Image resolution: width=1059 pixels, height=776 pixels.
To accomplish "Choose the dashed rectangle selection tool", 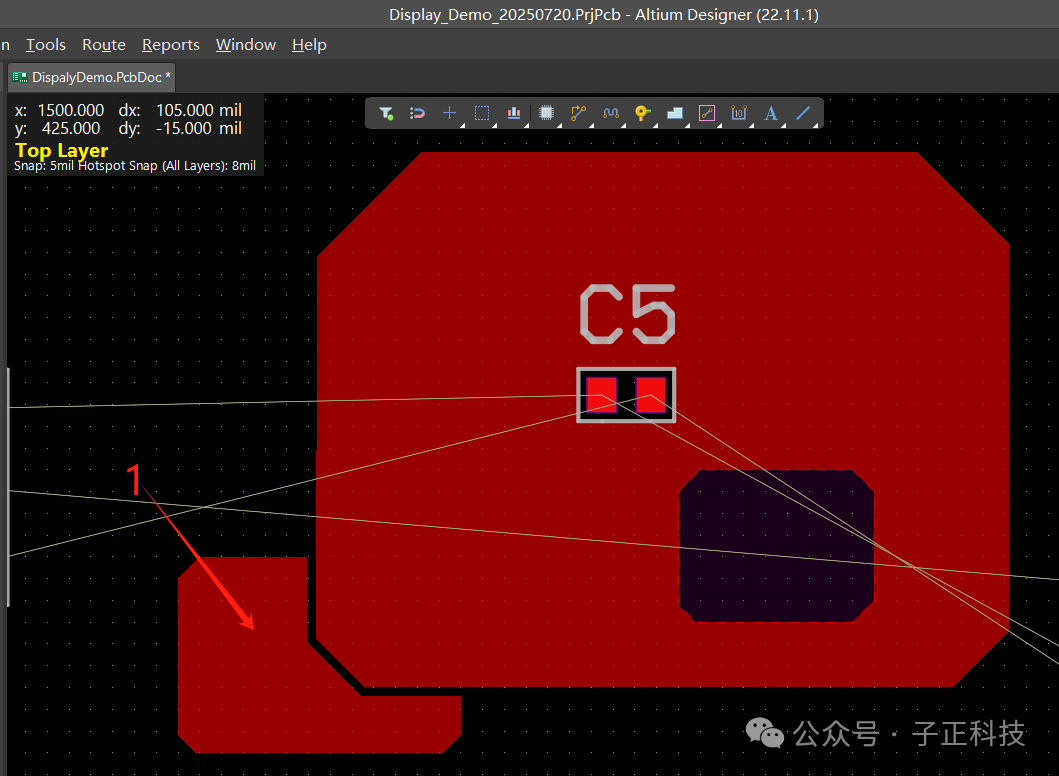I will pyautogui.click(x=482, y=113).
